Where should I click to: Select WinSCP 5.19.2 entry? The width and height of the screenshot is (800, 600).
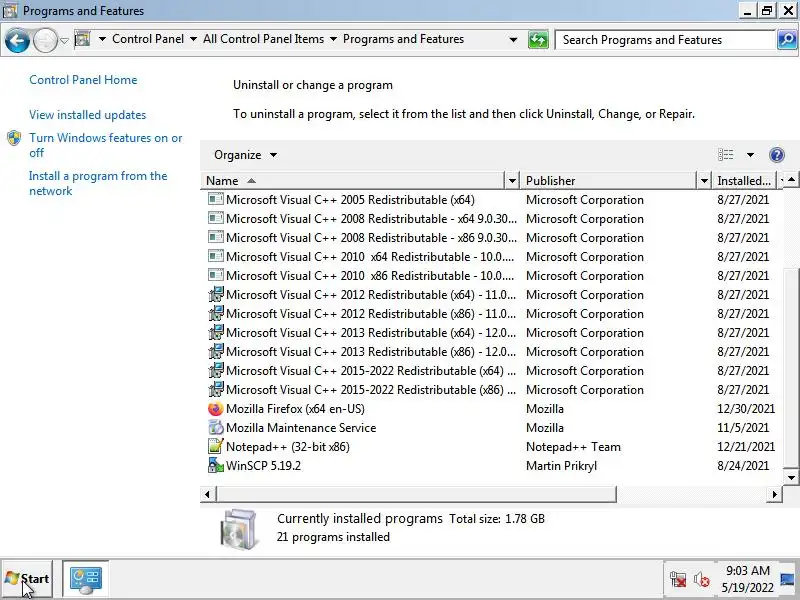[x=263, y=466]
